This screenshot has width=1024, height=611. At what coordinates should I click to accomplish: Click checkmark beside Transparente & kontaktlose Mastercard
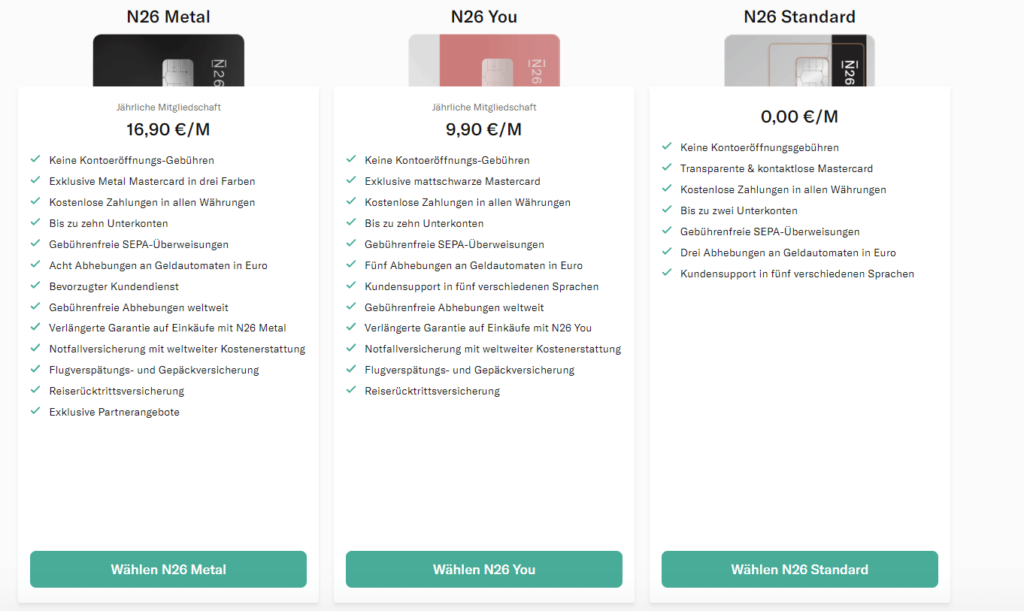[667, 168]
